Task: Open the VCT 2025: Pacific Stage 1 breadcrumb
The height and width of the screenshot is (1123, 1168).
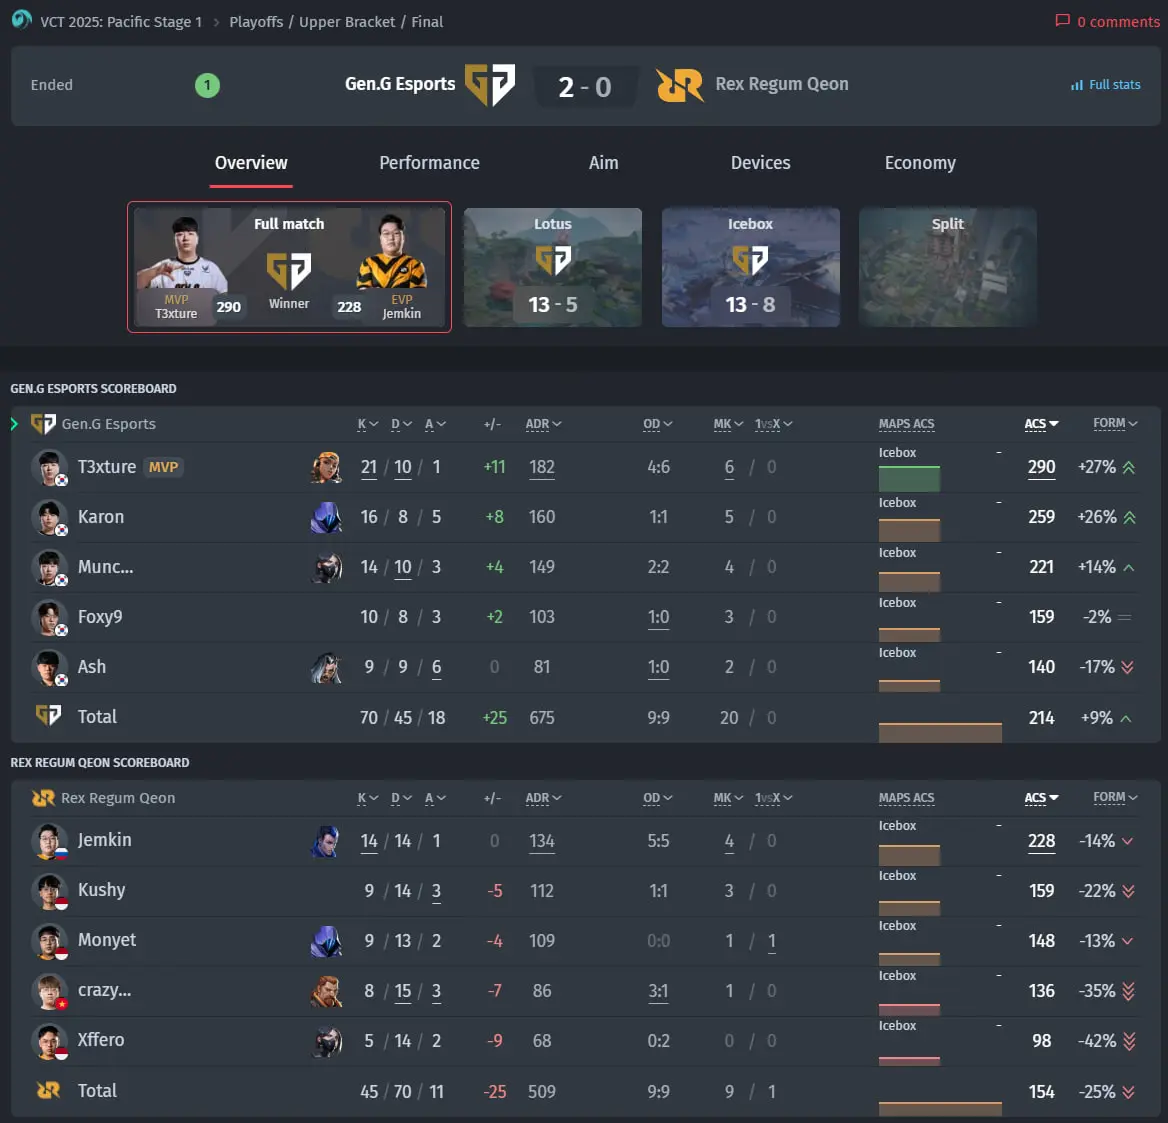Action: click(x=121, y=22)
